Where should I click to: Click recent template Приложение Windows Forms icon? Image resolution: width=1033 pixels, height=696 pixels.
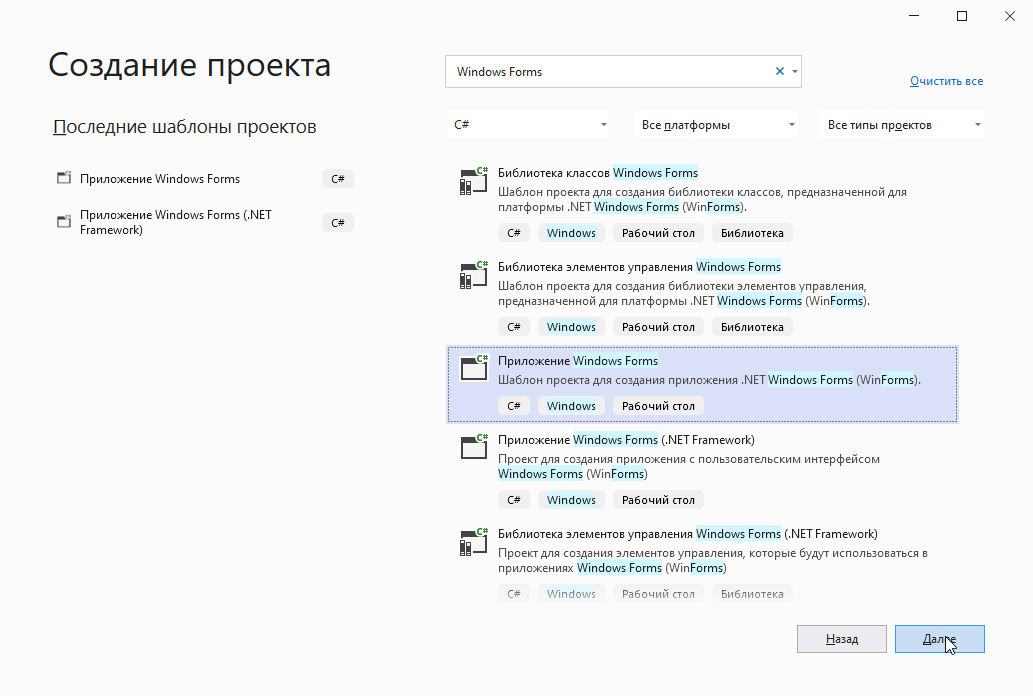click(64, 179)
